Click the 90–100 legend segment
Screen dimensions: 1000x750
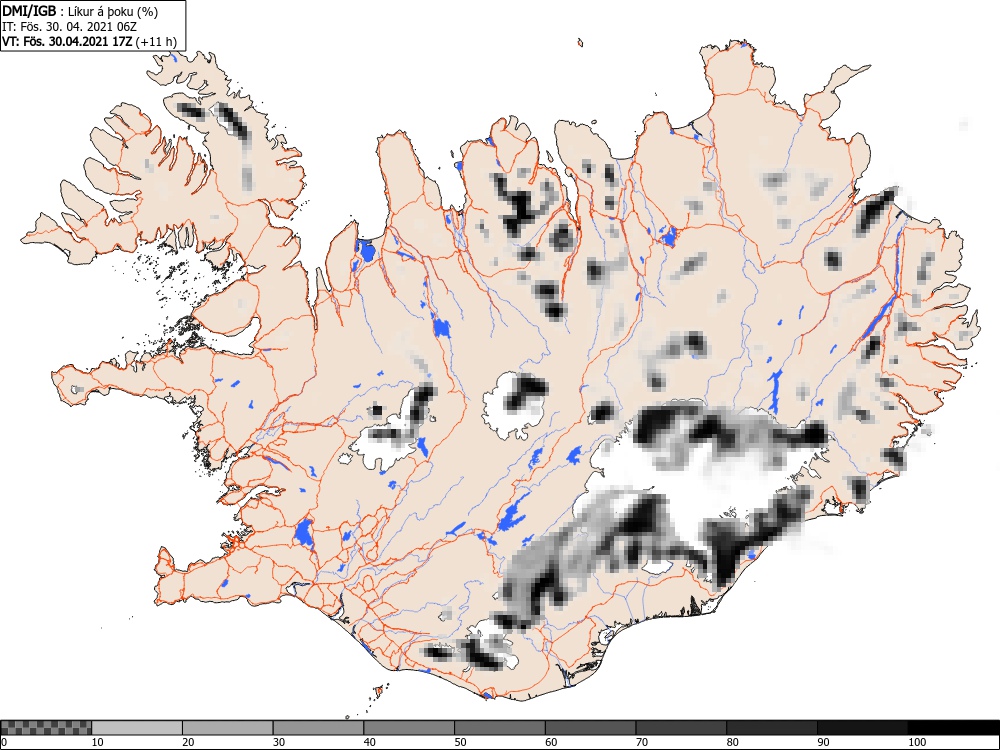pyautogui.click(x=862, y=728)
